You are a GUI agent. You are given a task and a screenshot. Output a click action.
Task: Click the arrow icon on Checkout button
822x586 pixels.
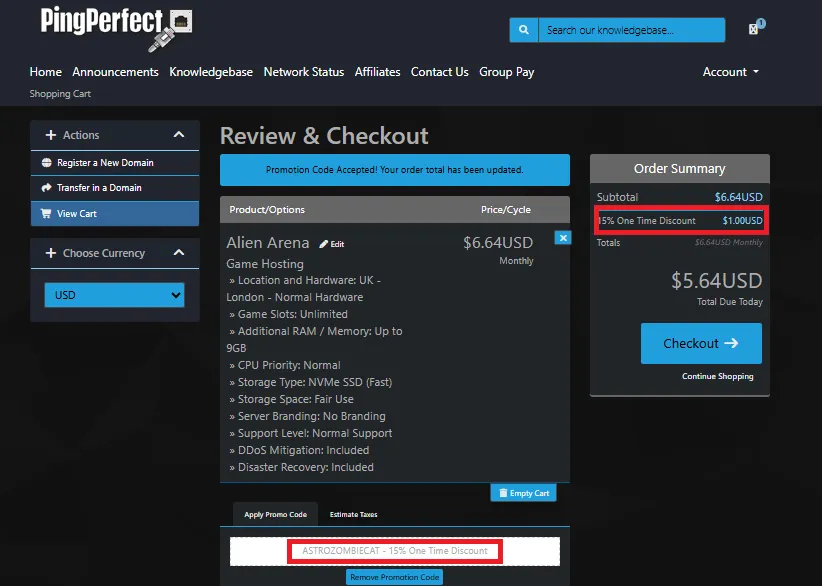[731, 343]
